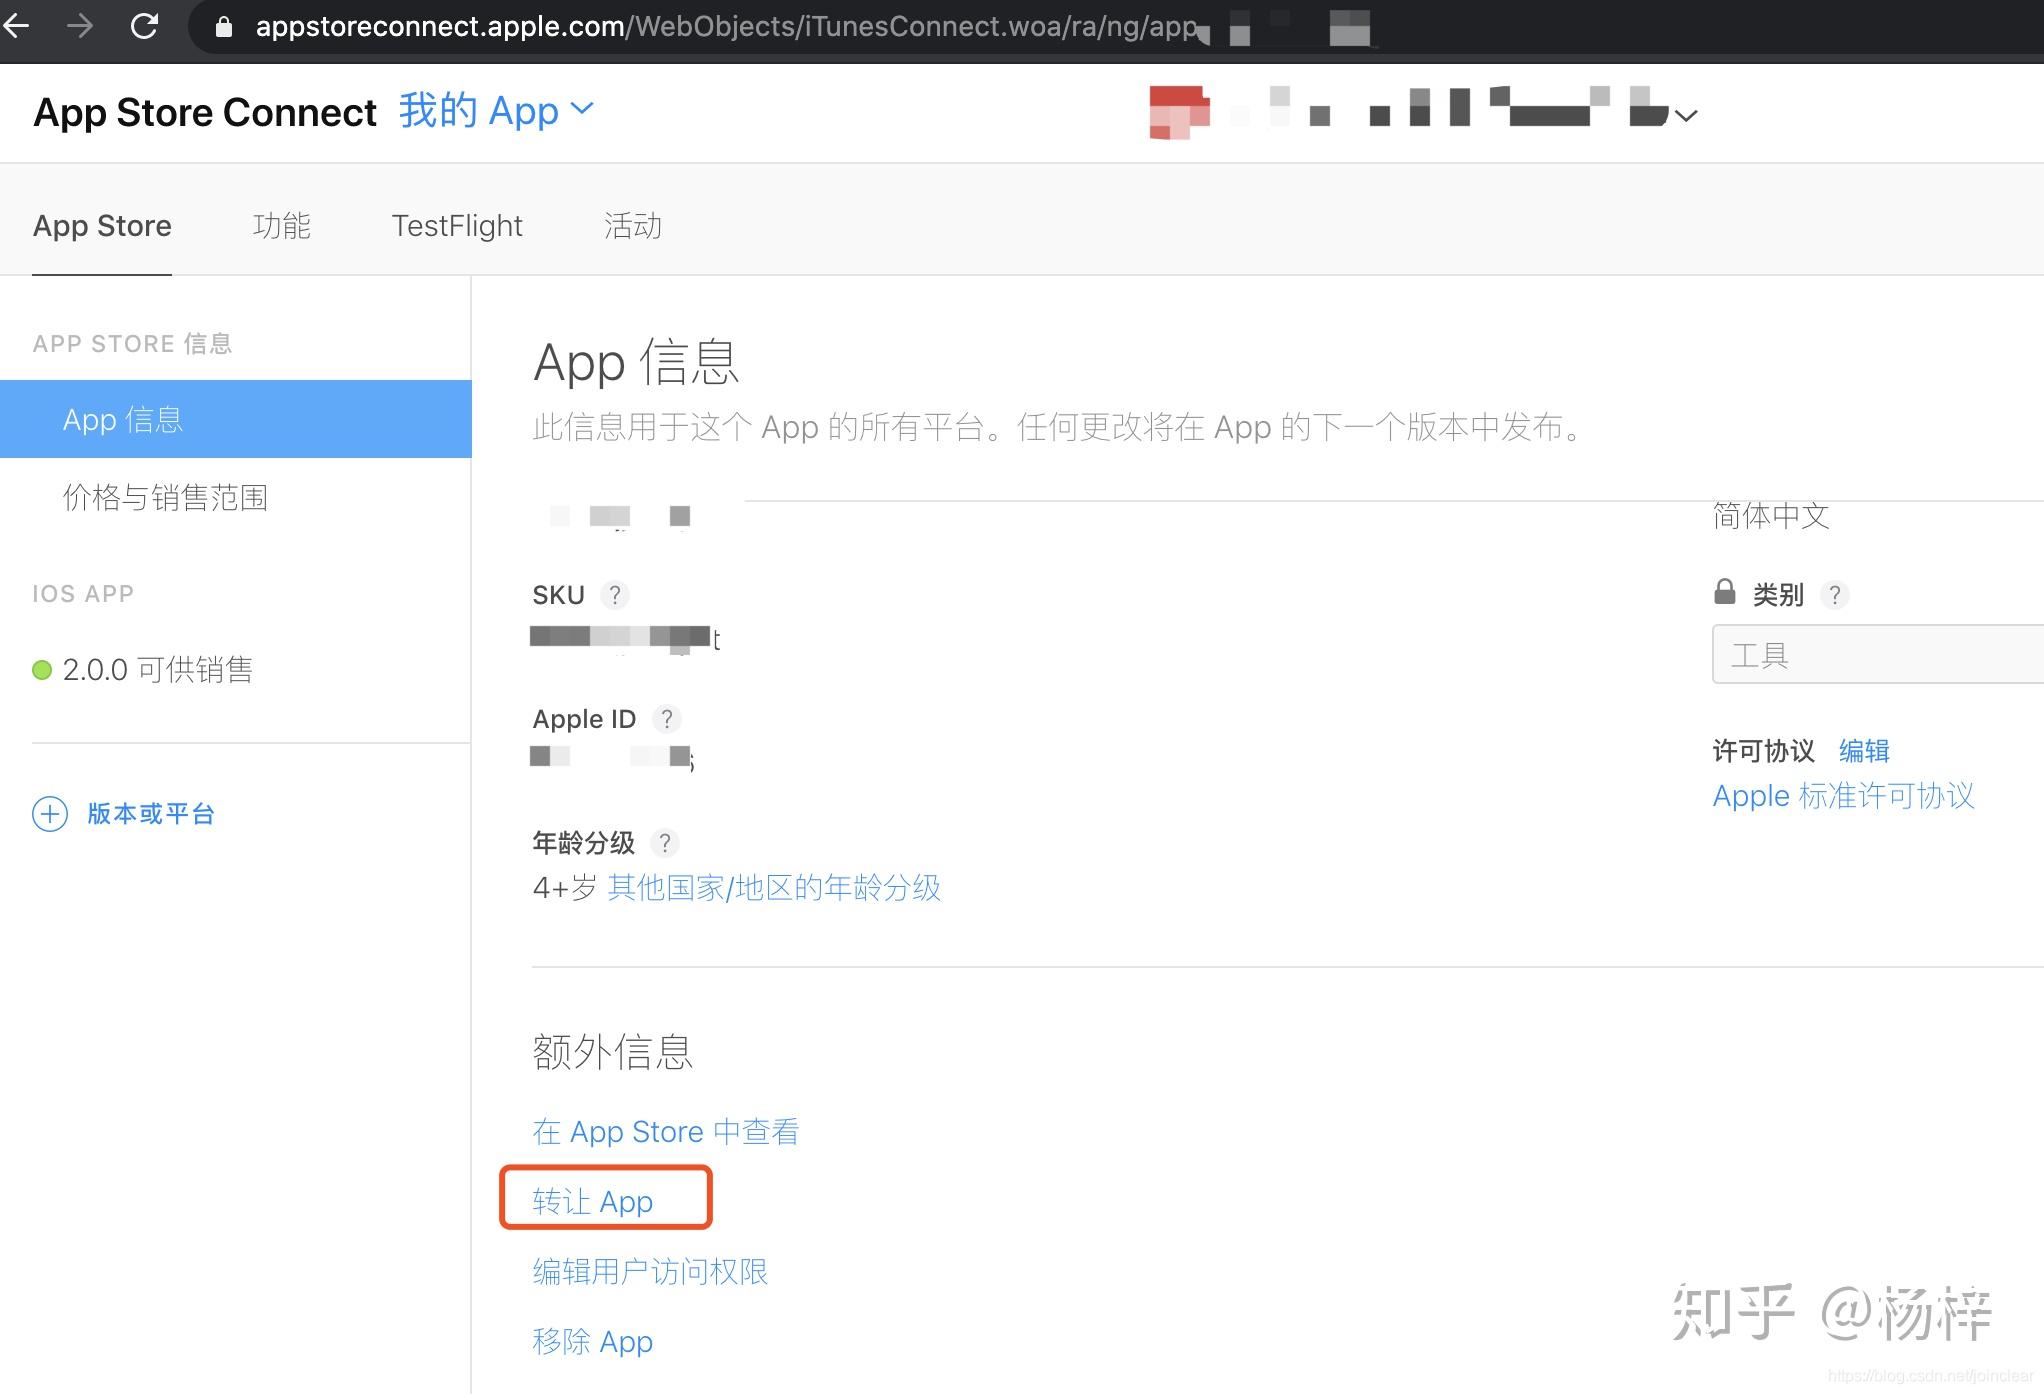Select 2.0.0 可供销售 version item

pyautogui.click(x=157, y=669)
